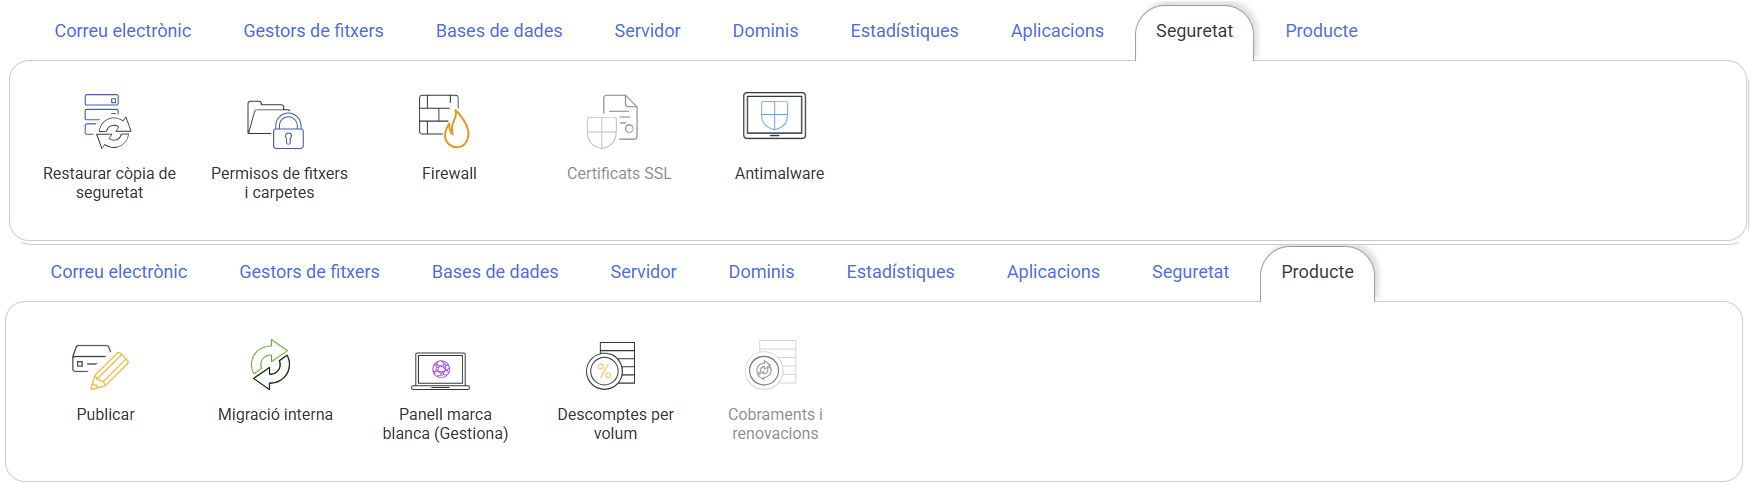Image resolution: width=1754 pixels, height=483 pixels.
Task: Launch the Antimalware tool
Action: coord(775,117)
